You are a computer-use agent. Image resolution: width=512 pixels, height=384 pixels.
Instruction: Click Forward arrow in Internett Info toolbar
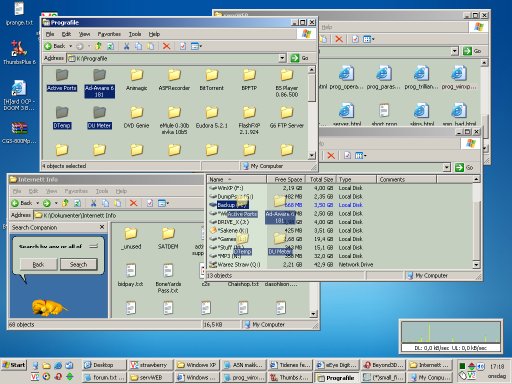[47, 203]
